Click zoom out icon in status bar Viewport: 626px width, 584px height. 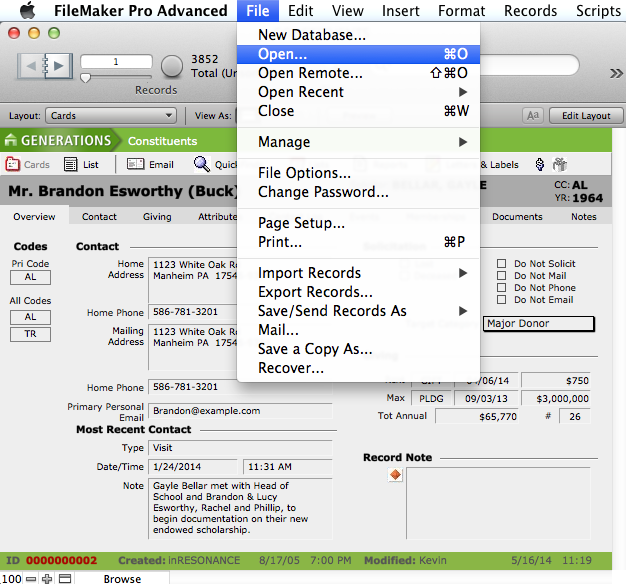point(31,578)
